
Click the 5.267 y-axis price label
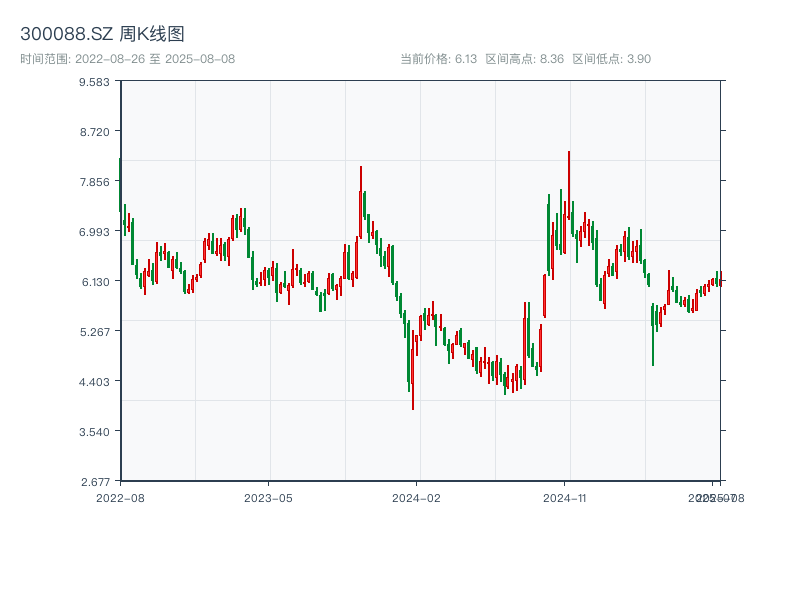click(x=94, y=332)
